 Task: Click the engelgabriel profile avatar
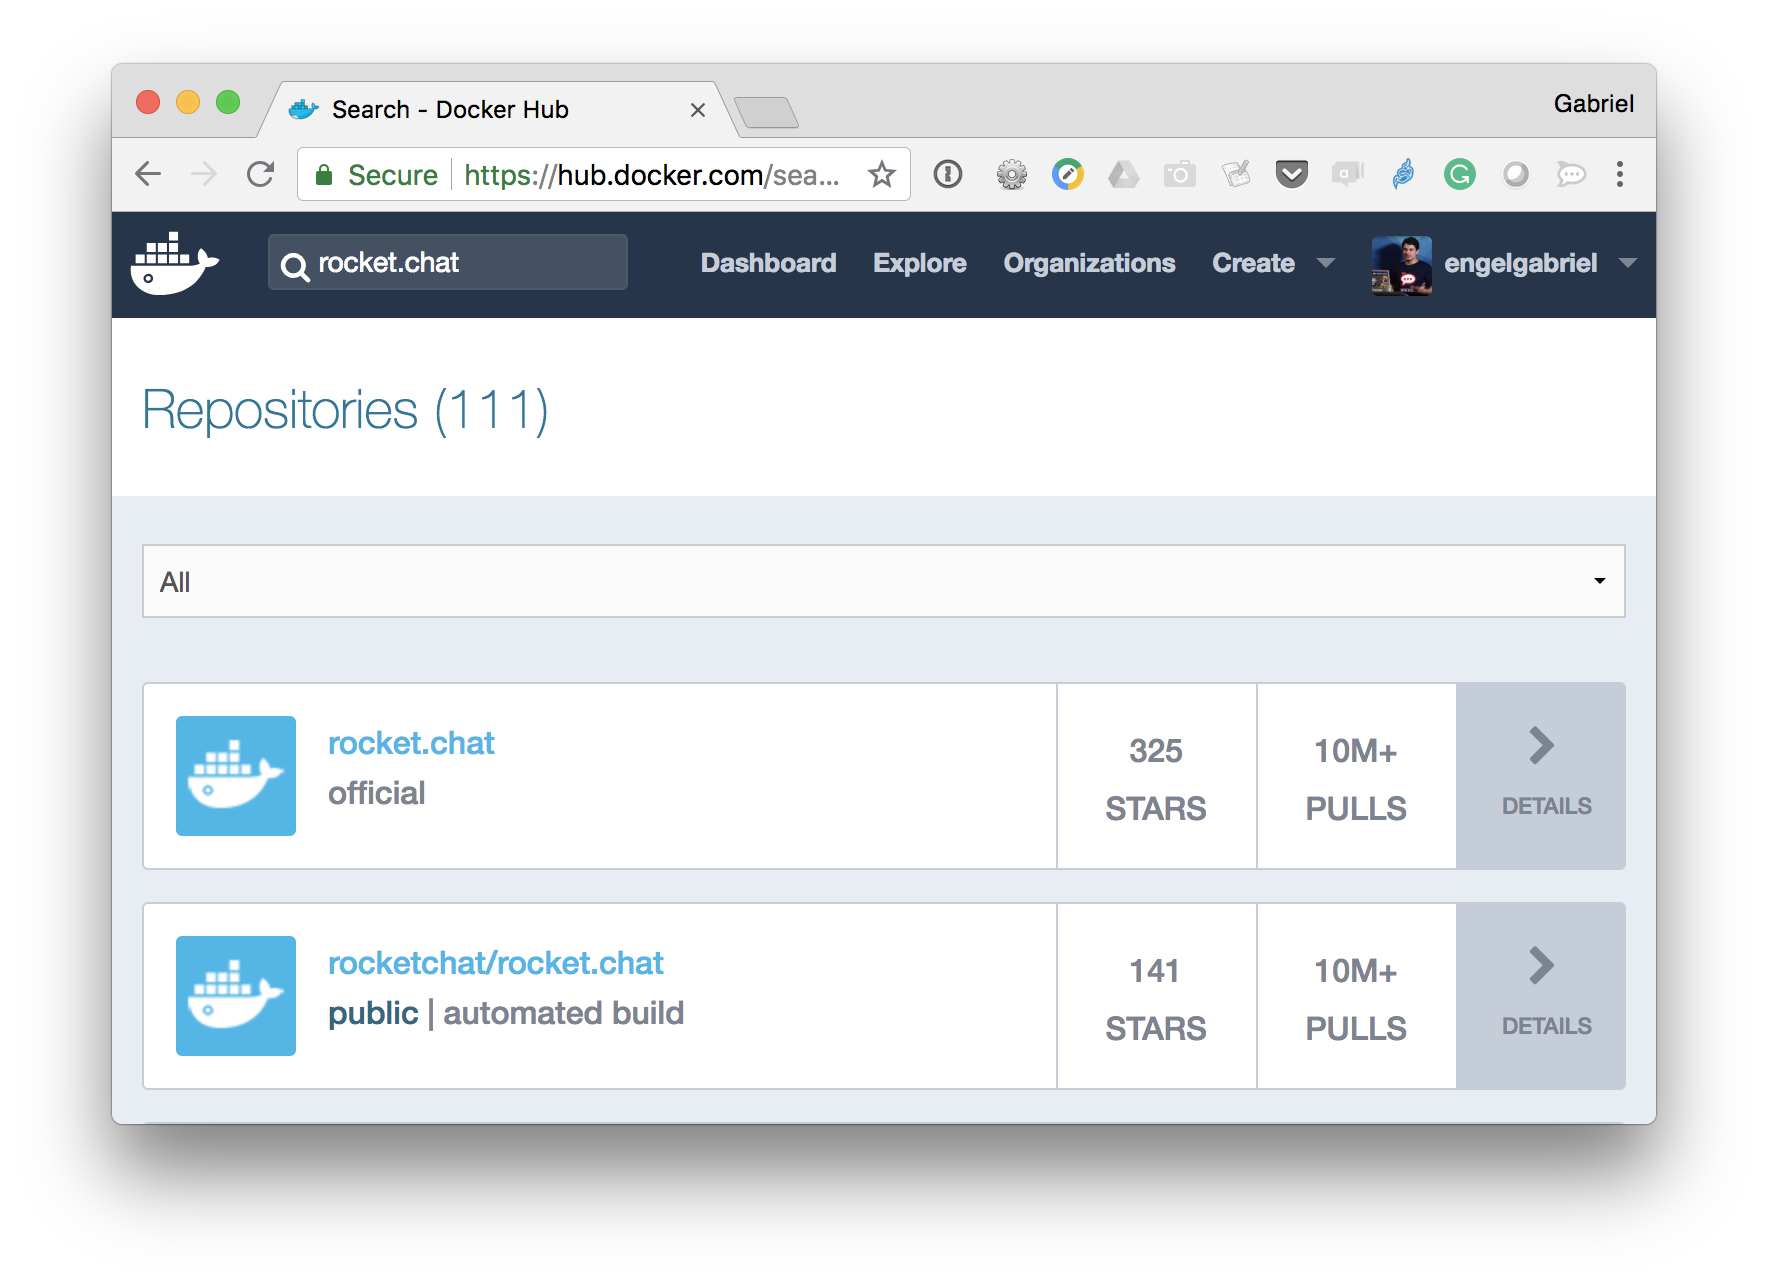tap(1402, 265)
